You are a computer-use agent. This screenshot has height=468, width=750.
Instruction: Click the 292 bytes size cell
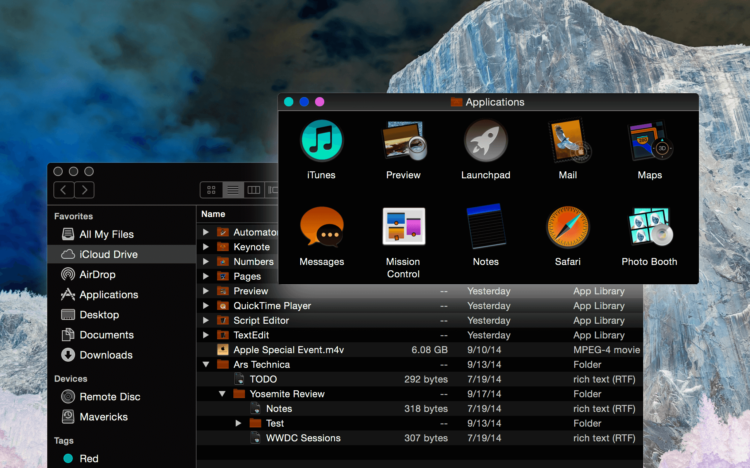click(x=426, y=379)
